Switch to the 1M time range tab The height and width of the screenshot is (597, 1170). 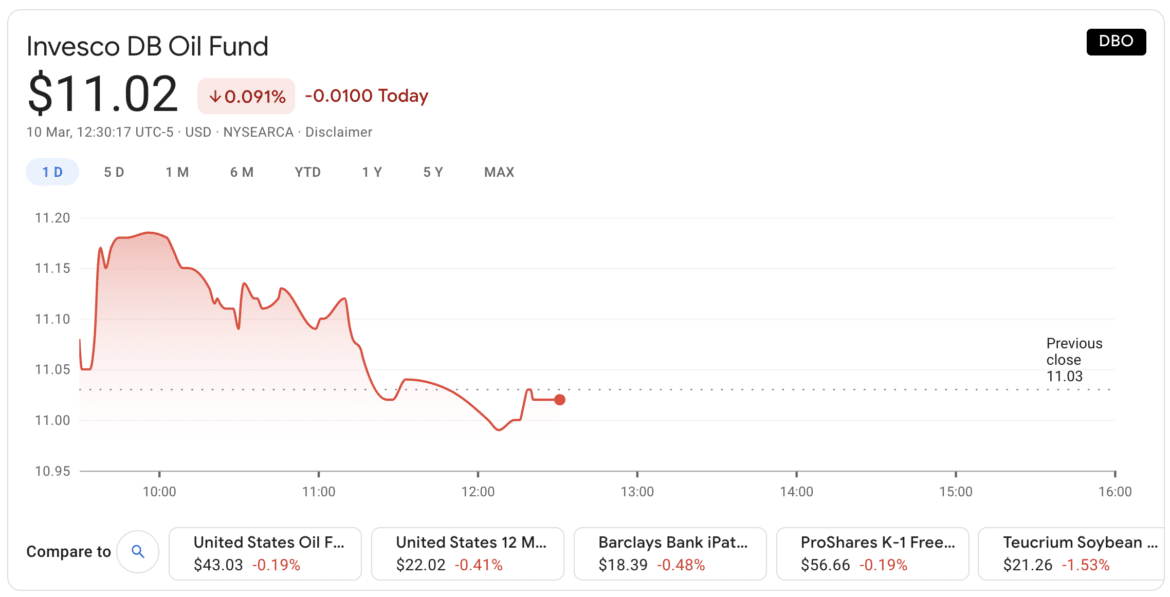coord(177,171)
